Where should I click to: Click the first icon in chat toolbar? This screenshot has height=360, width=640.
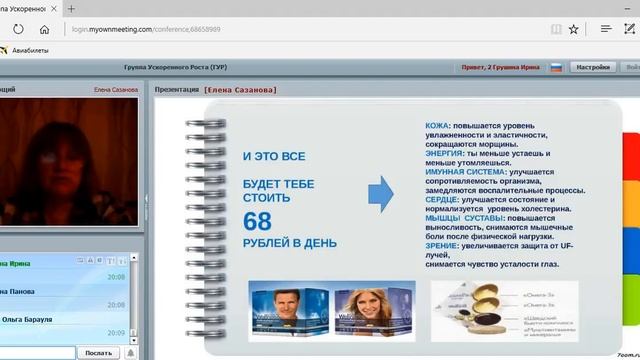point(80,260)
